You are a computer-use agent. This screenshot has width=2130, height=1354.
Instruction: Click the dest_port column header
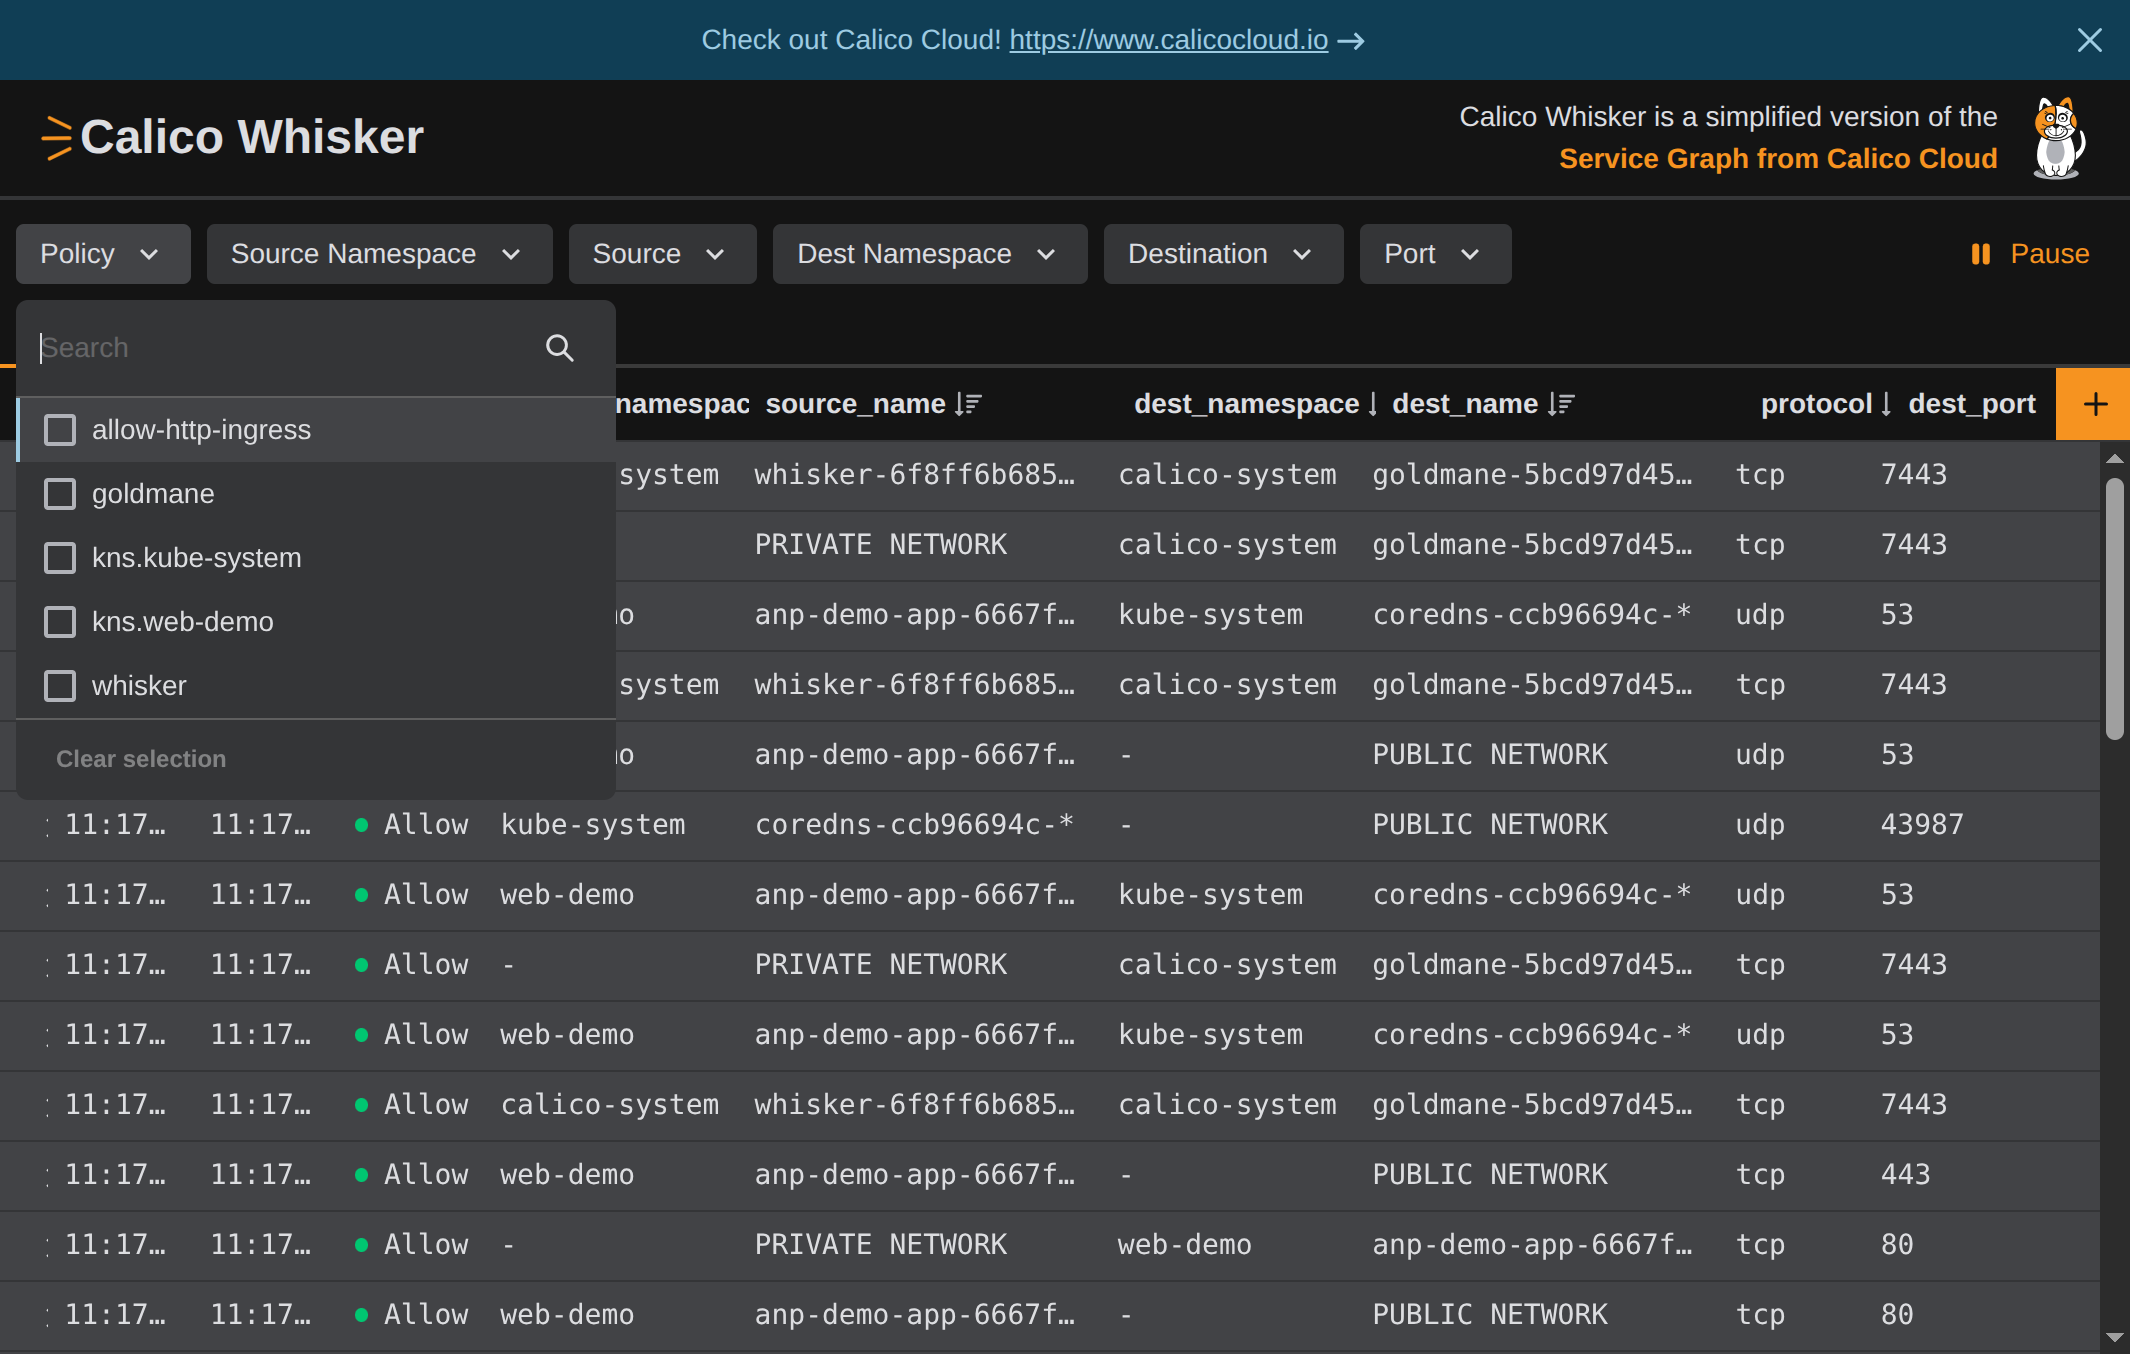pos(1972,404)
